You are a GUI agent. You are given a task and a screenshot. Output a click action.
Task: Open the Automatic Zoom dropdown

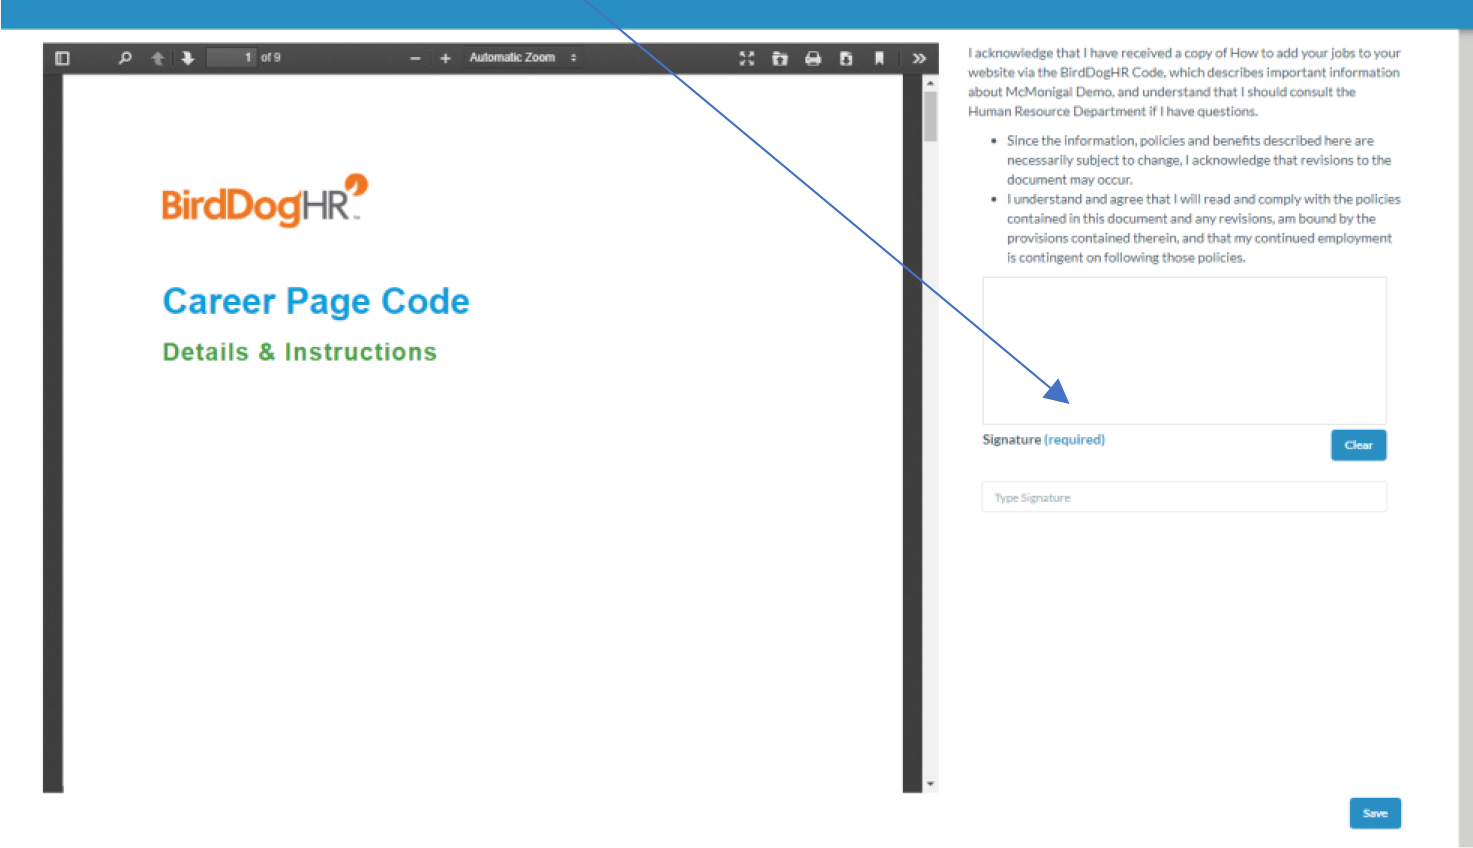click(x=522, y=58)
